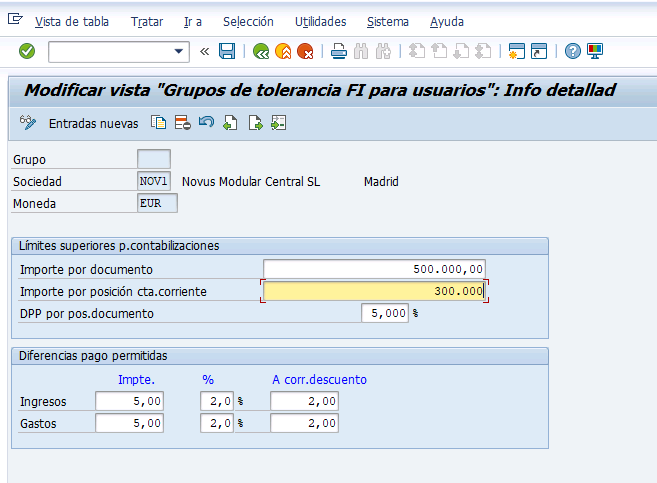Image resolution: width=657 pixels, height=483 pixels.
Task: Toggle display/change glasses-pencil icon
Action: [x=28, y=123]
